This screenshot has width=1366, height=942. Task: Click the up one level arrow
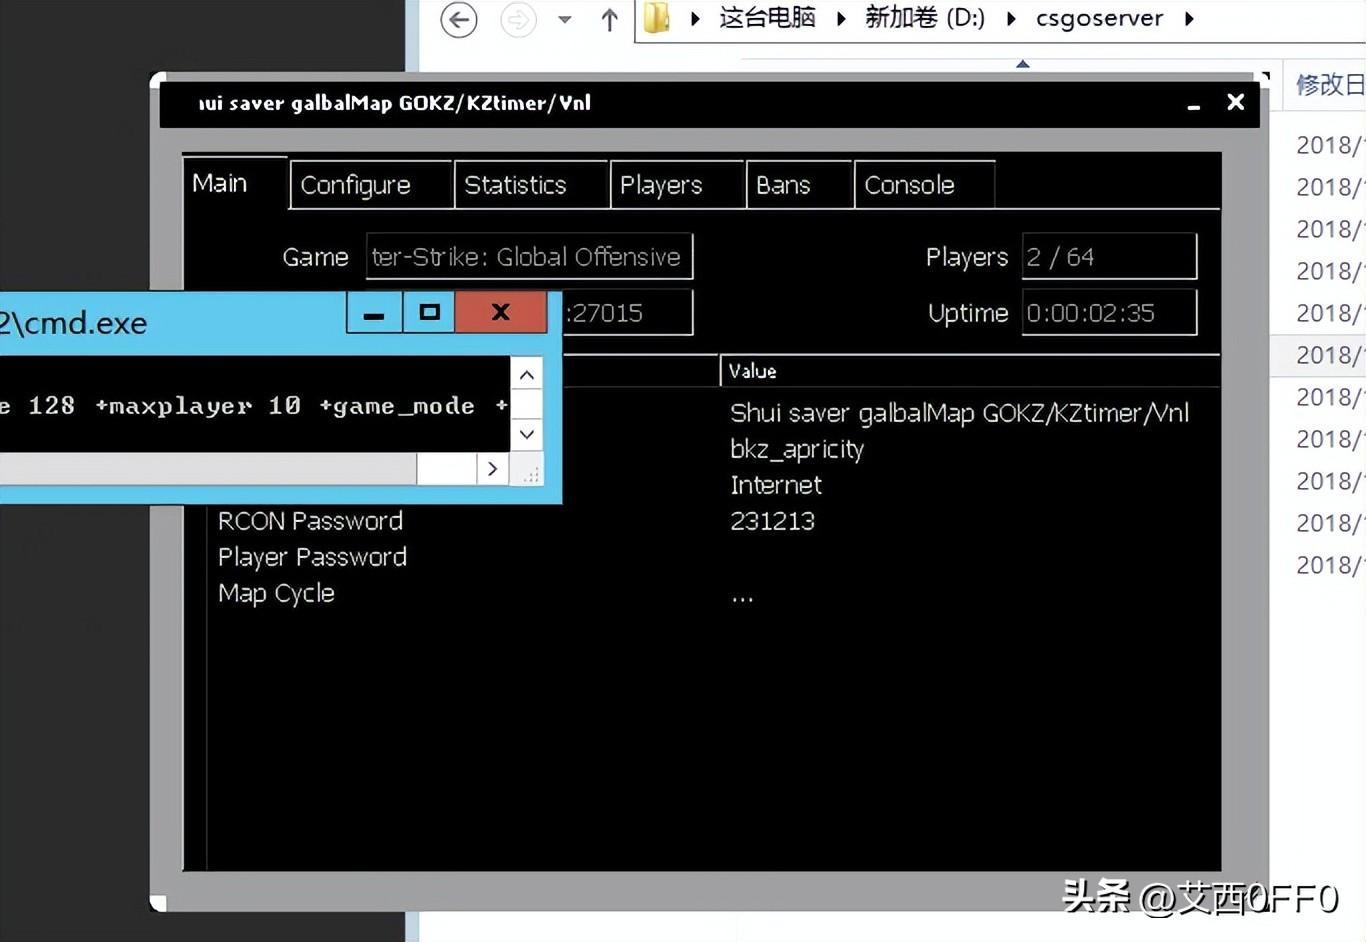pos(609,19)
